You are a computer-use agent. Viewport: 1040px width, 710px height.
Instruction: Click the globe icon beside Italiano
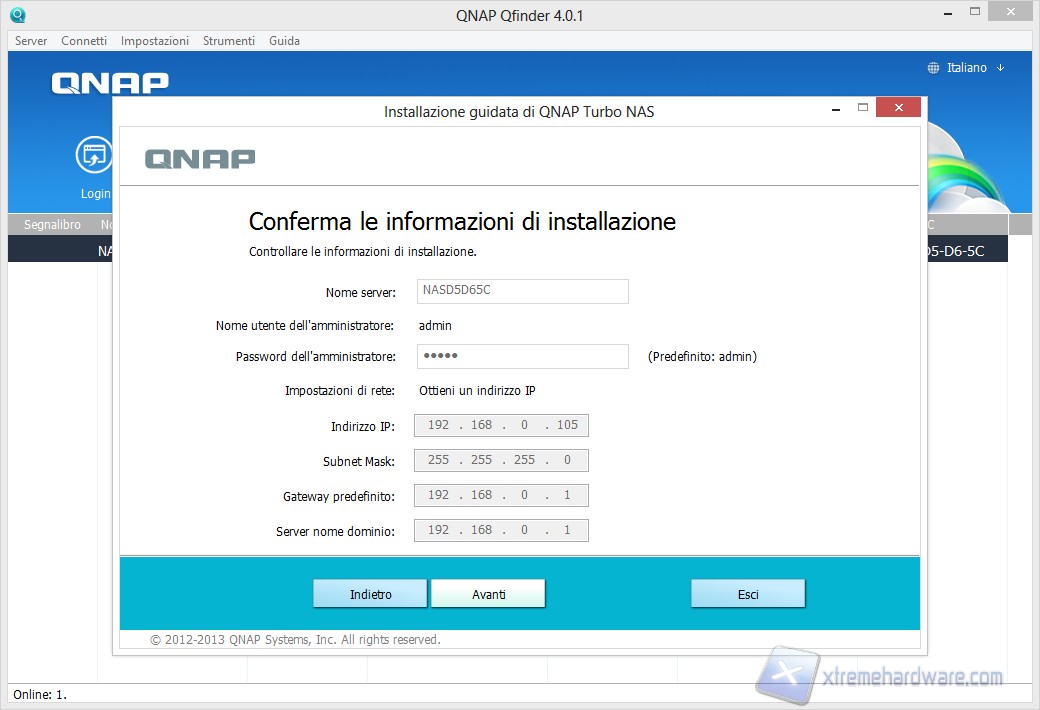934,68
